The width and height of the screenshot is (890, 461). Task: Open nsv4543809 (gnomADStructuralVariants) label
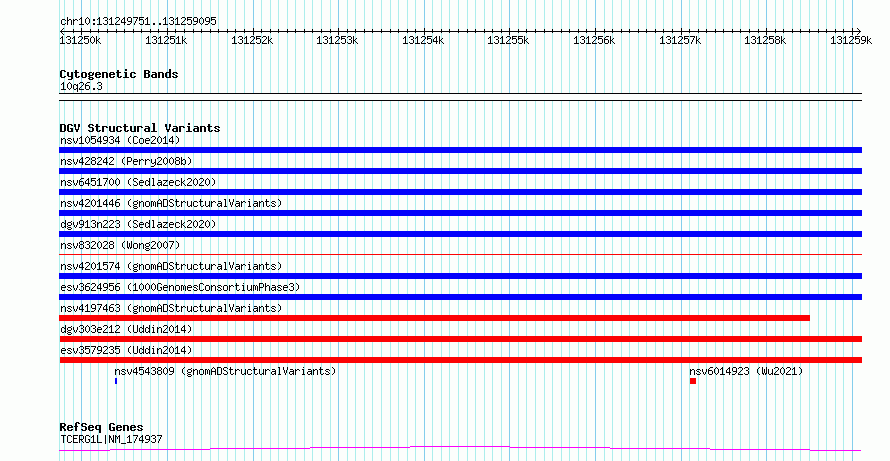pyautogui.click(x=225, y=371)
